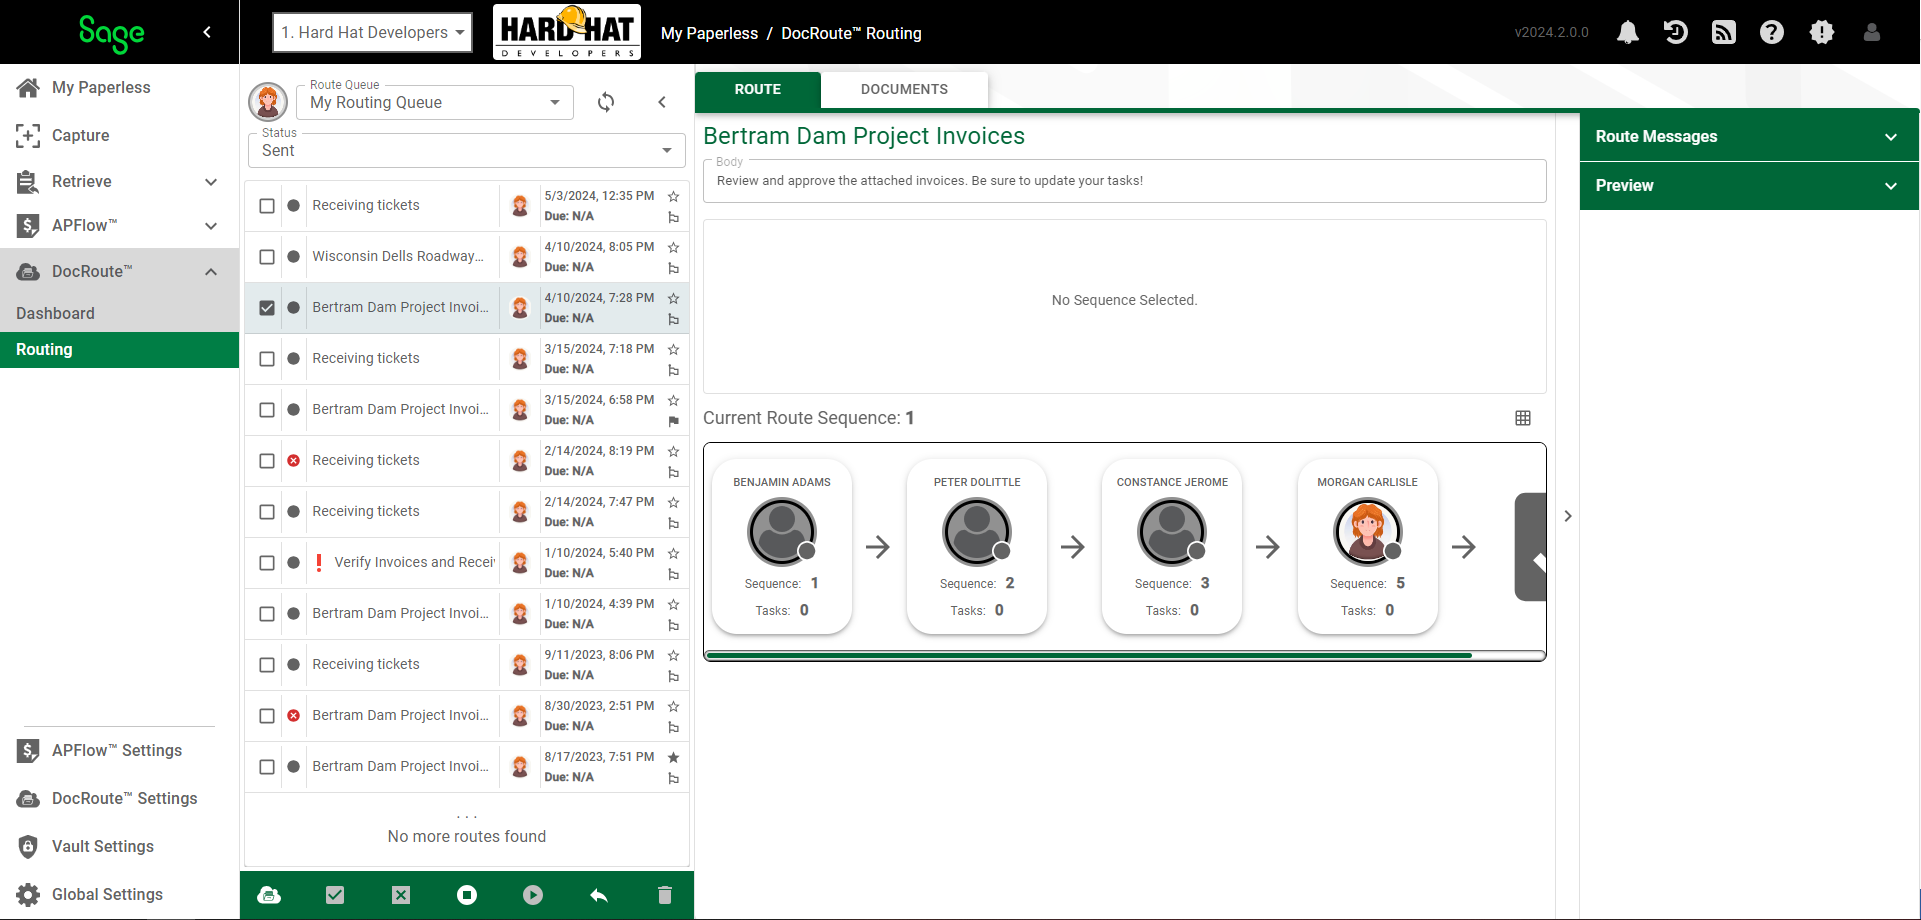This screenshot has height=920, width=1921.
Task: Check the 8/30/2023 Bertram Dam checkbox
Action: point(267,716)
